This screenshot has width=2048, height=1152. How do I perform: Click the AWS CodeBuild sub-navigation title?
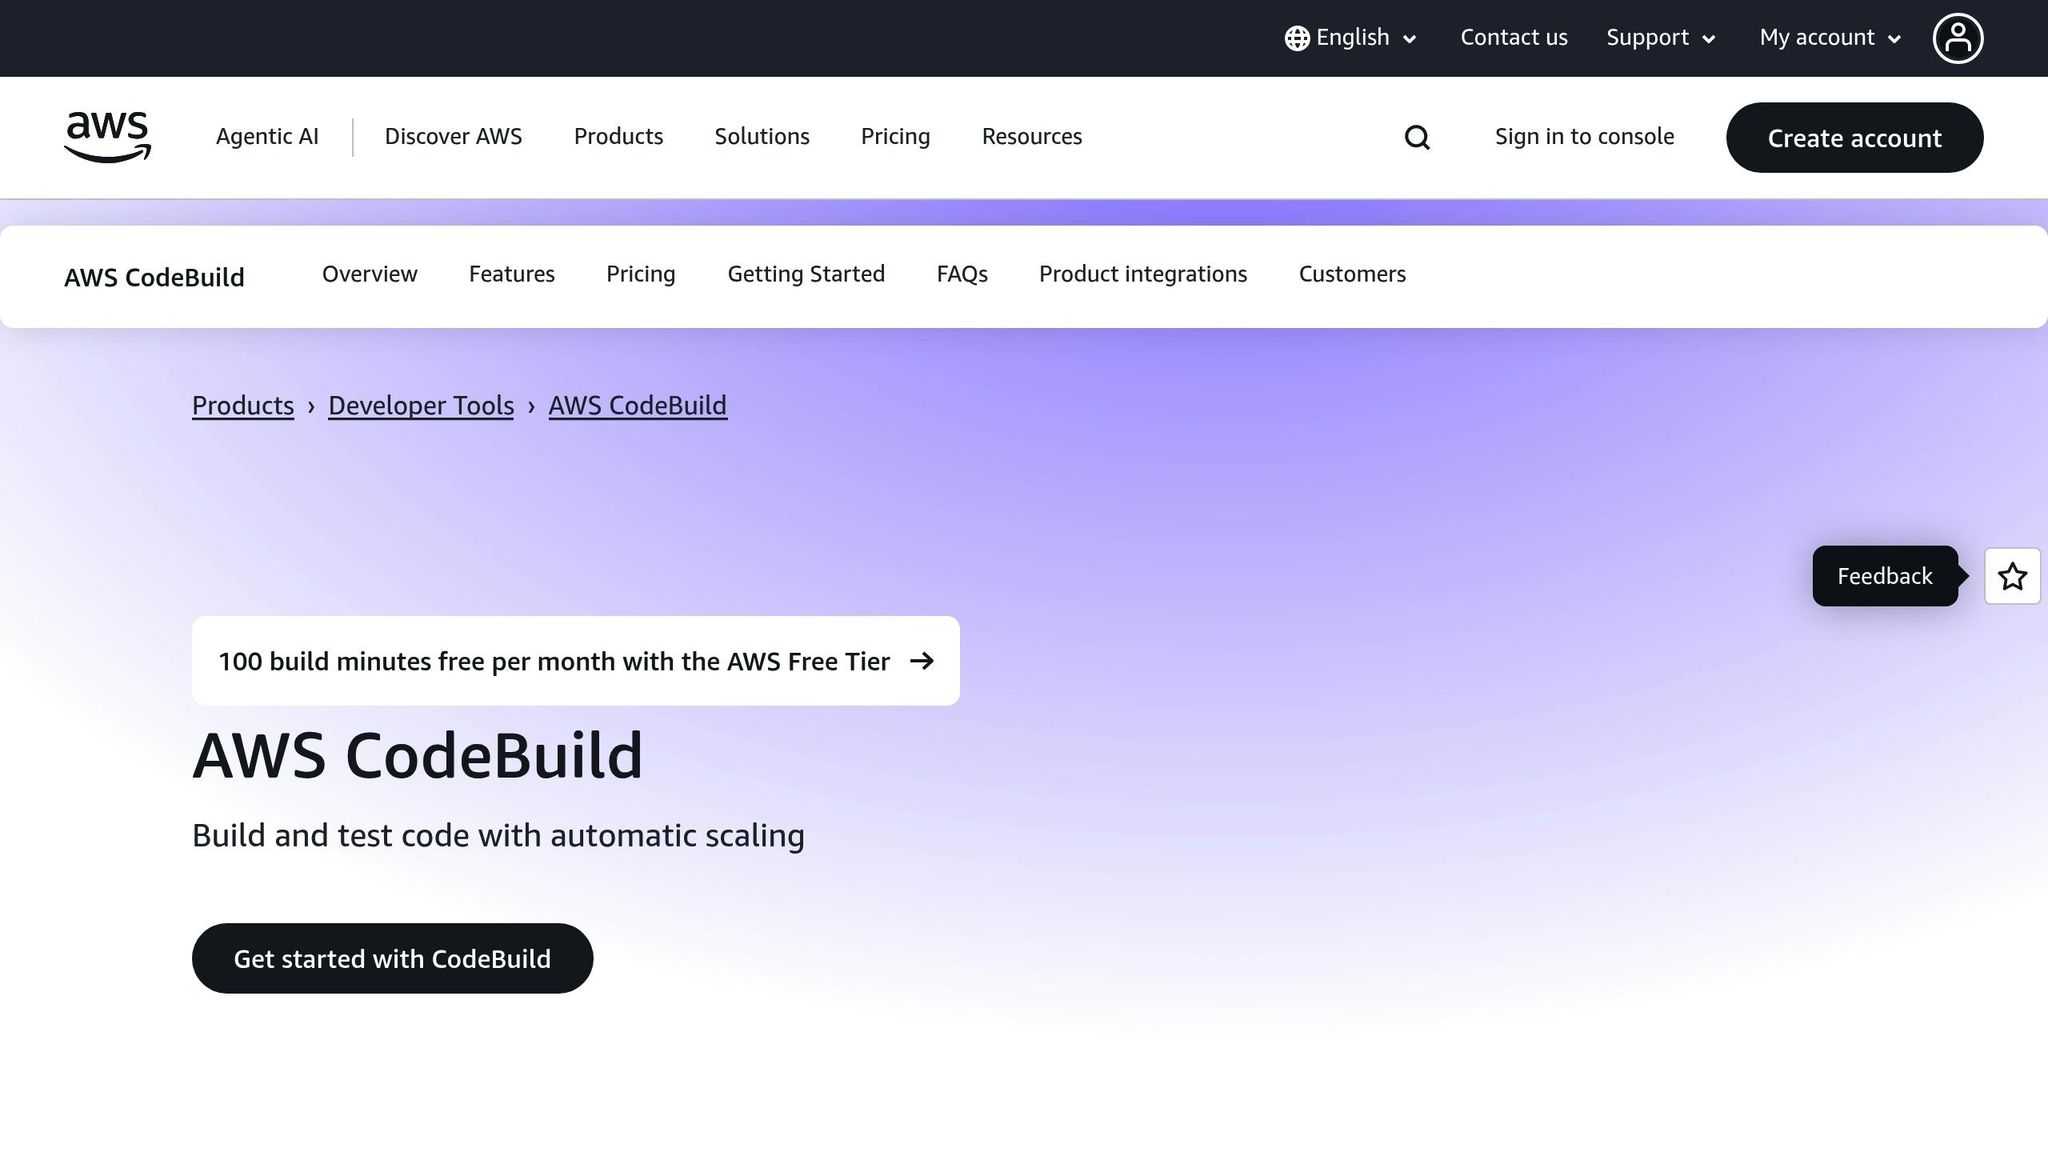point(154,277)
